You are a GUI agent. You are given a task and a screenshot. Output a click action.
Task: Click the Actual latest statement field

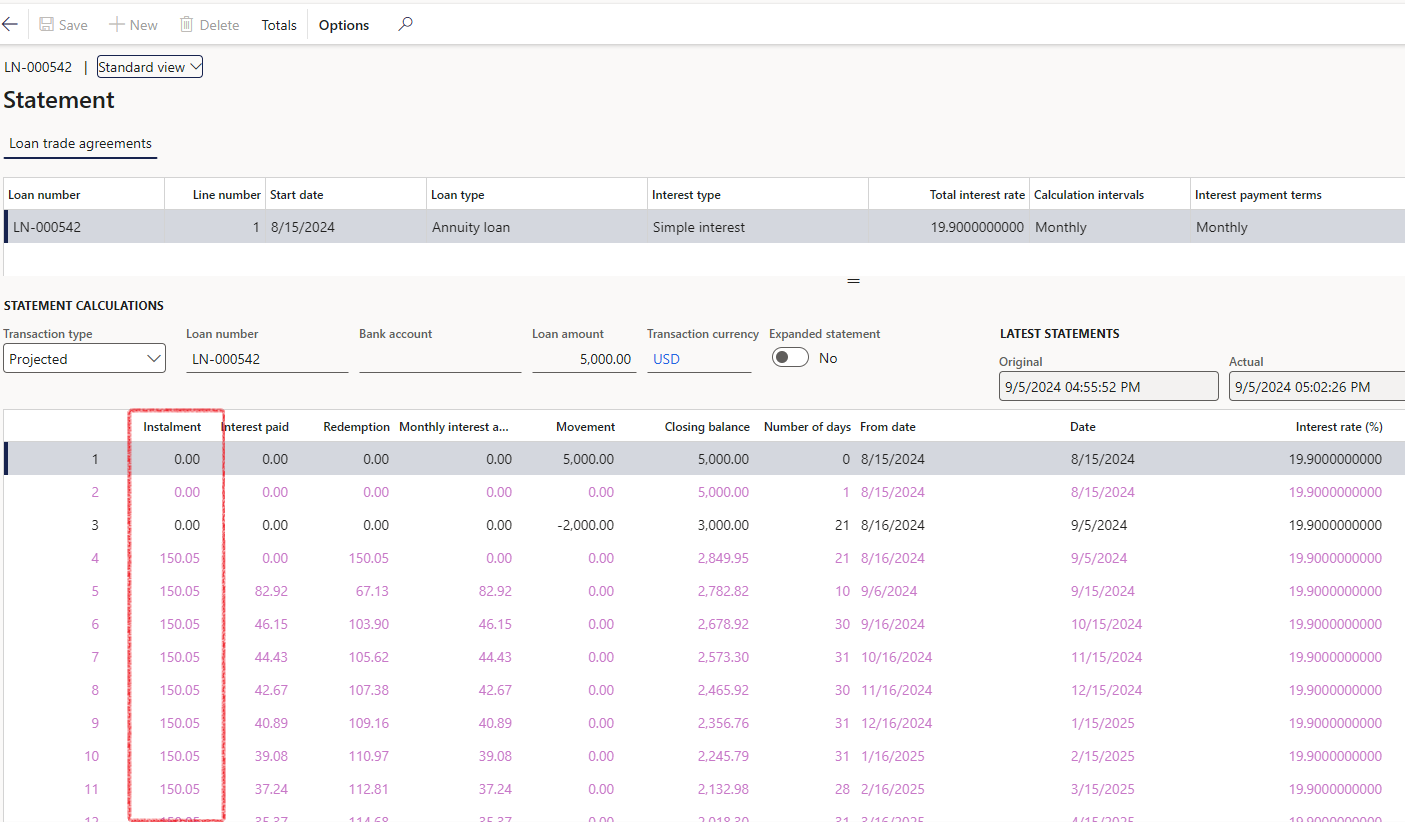pyautogui.click(x=1317, y=386)
